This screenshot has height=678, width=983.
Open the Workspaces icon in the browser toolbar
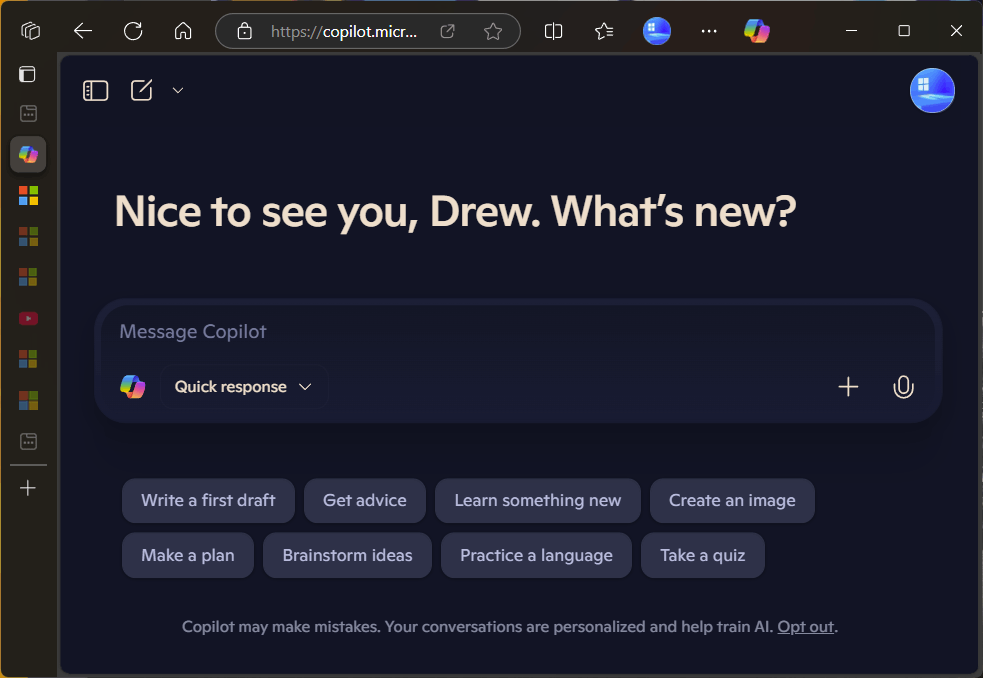(30, 31)
